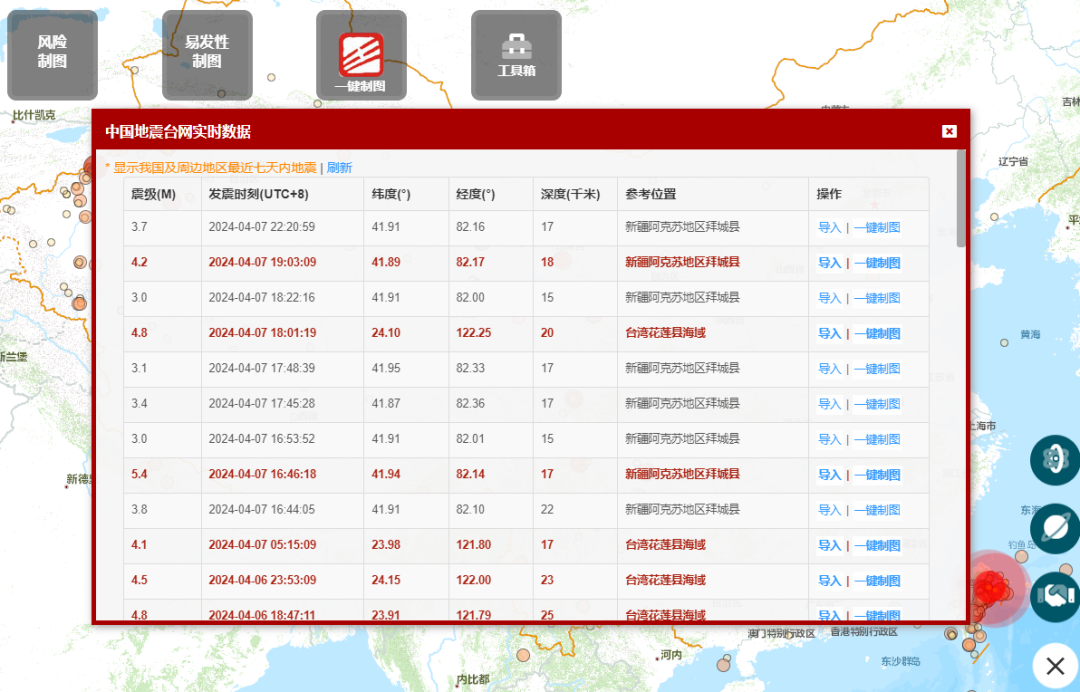Click 台湾花莲县海域 in the 05:15:09 row
This screenshot has width=1080, height=692.
point(665,545)
